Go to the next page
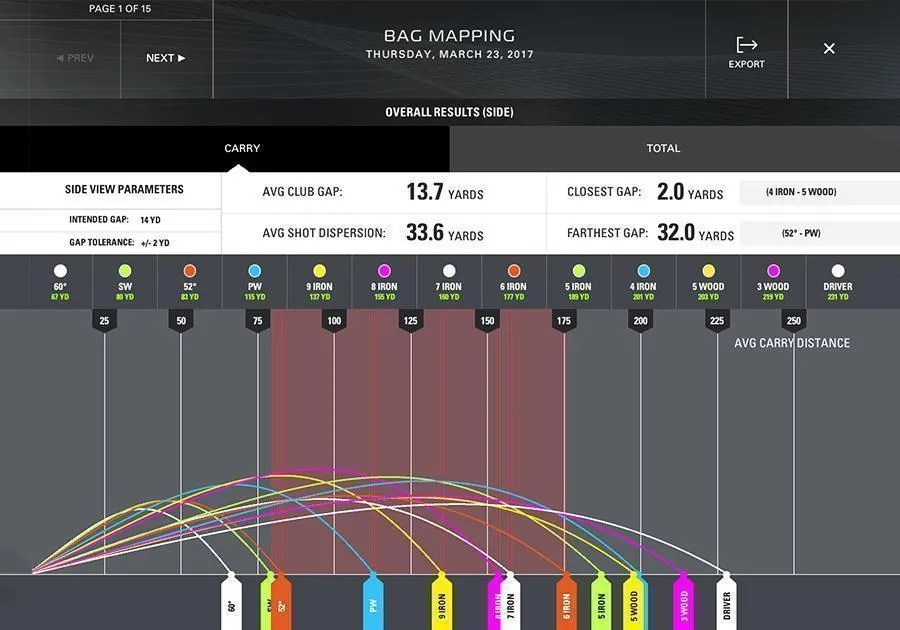900x630 pixels. (165, 58)
